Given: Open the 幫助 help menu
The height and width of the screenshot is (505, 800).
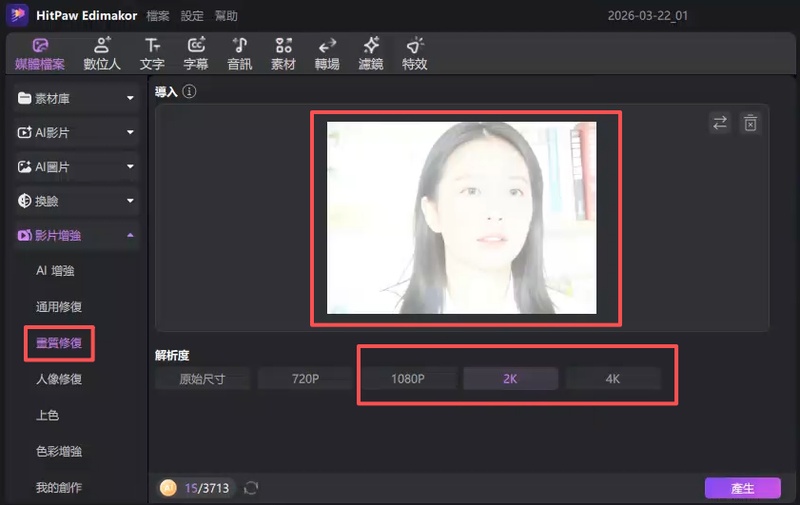Looking at the screenshot, I should [x=226, y=16].
